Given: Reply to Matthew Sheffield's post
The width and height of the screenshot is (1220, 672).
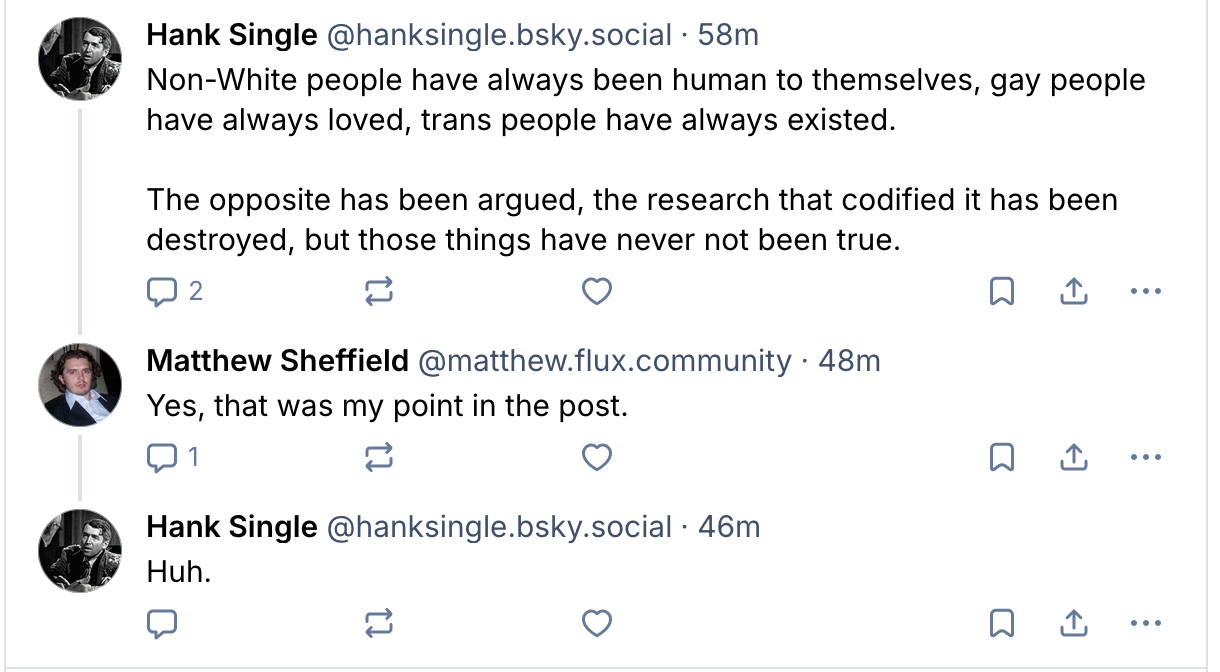Looking at the screenshot, I should coord(162,457).
